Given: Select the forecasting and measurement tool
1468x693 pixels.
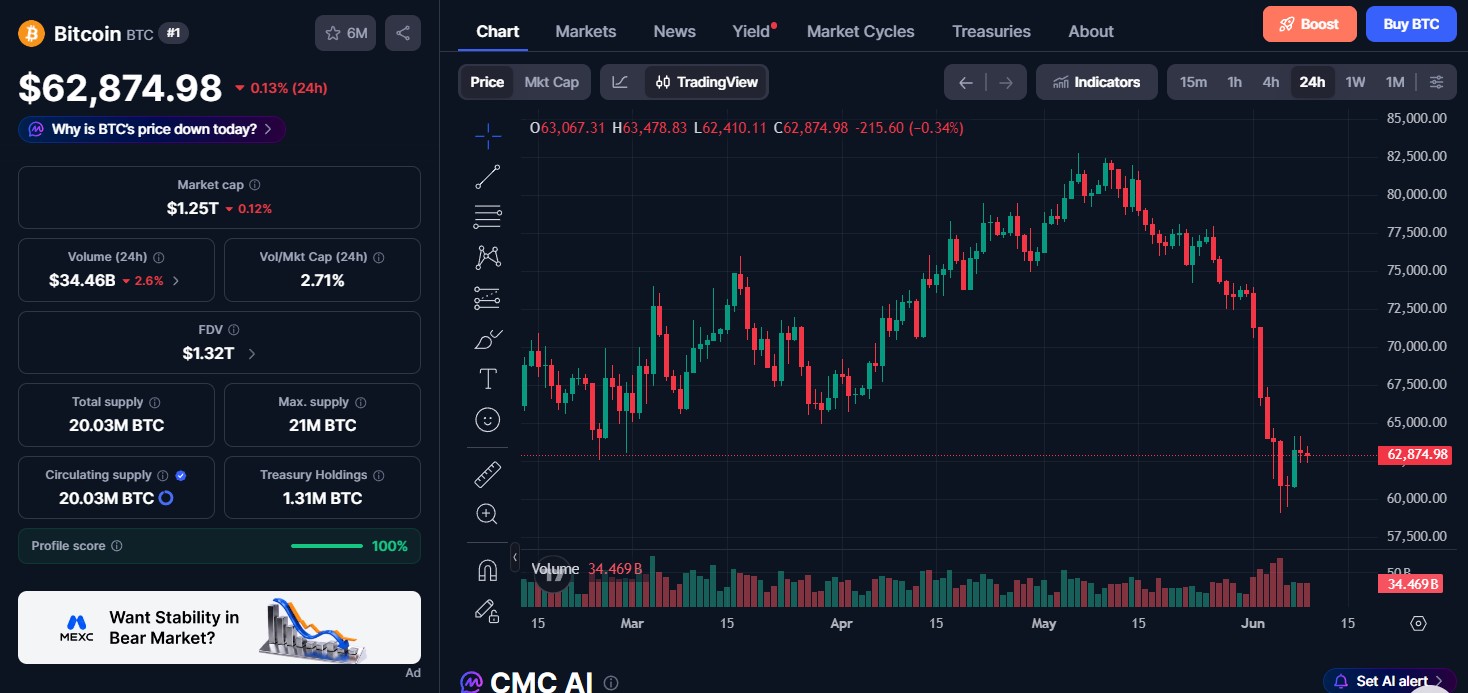Looking at the screenshot, I should tap(488, 297).
